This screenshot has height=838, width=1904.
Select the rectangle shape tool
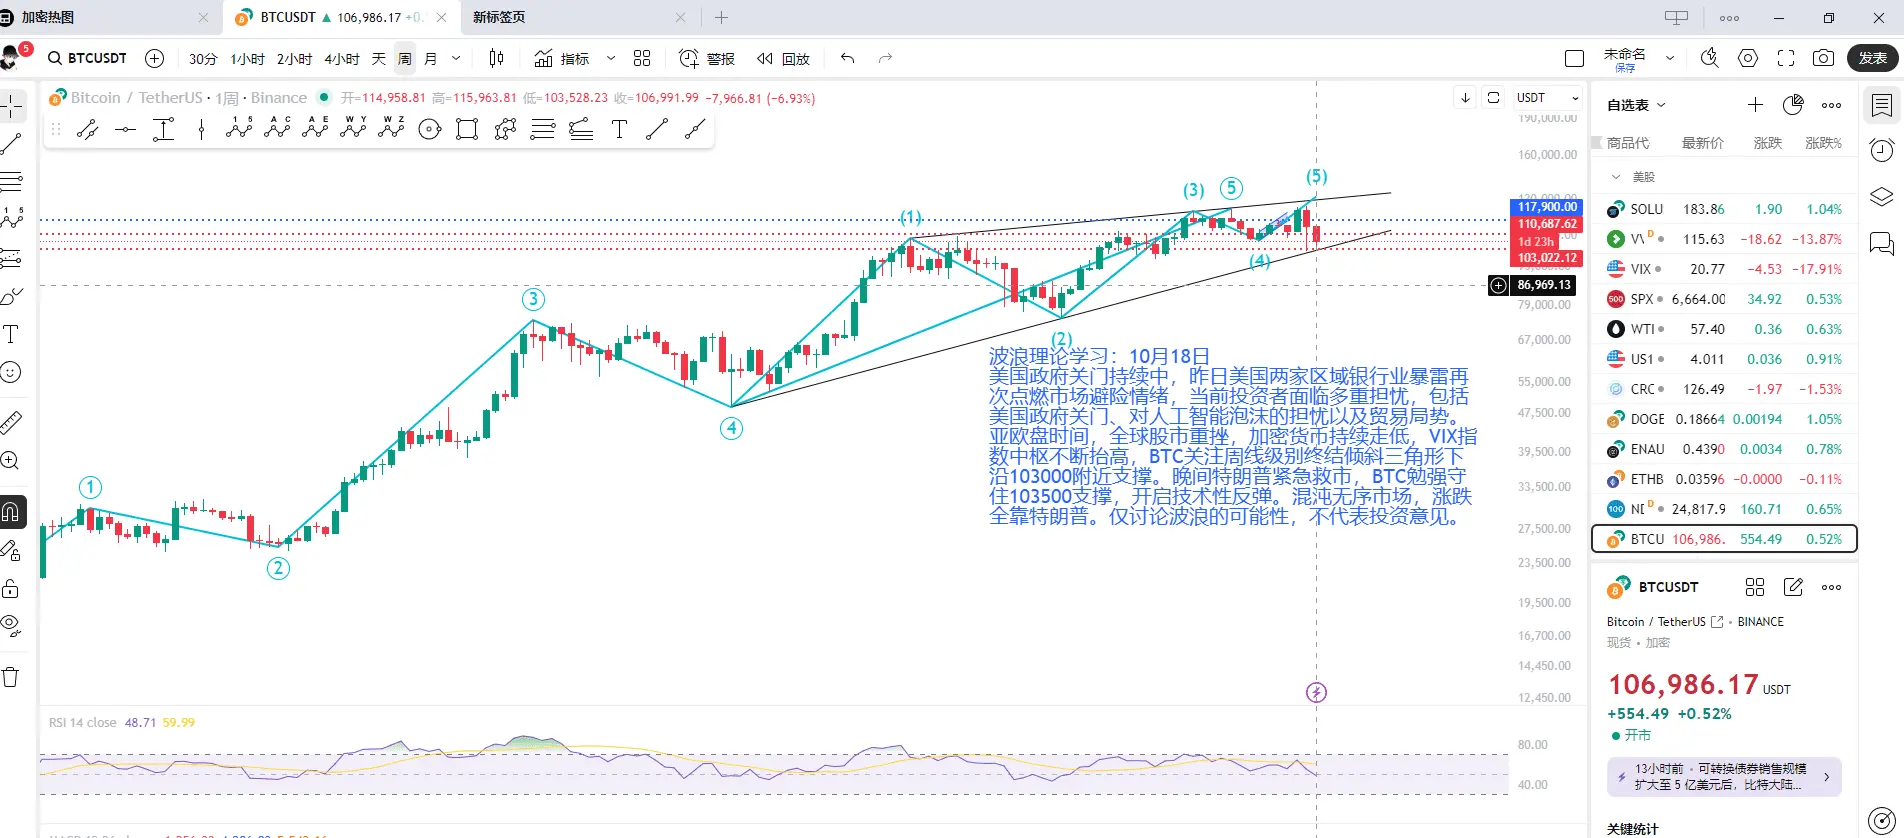pos(467,129)
